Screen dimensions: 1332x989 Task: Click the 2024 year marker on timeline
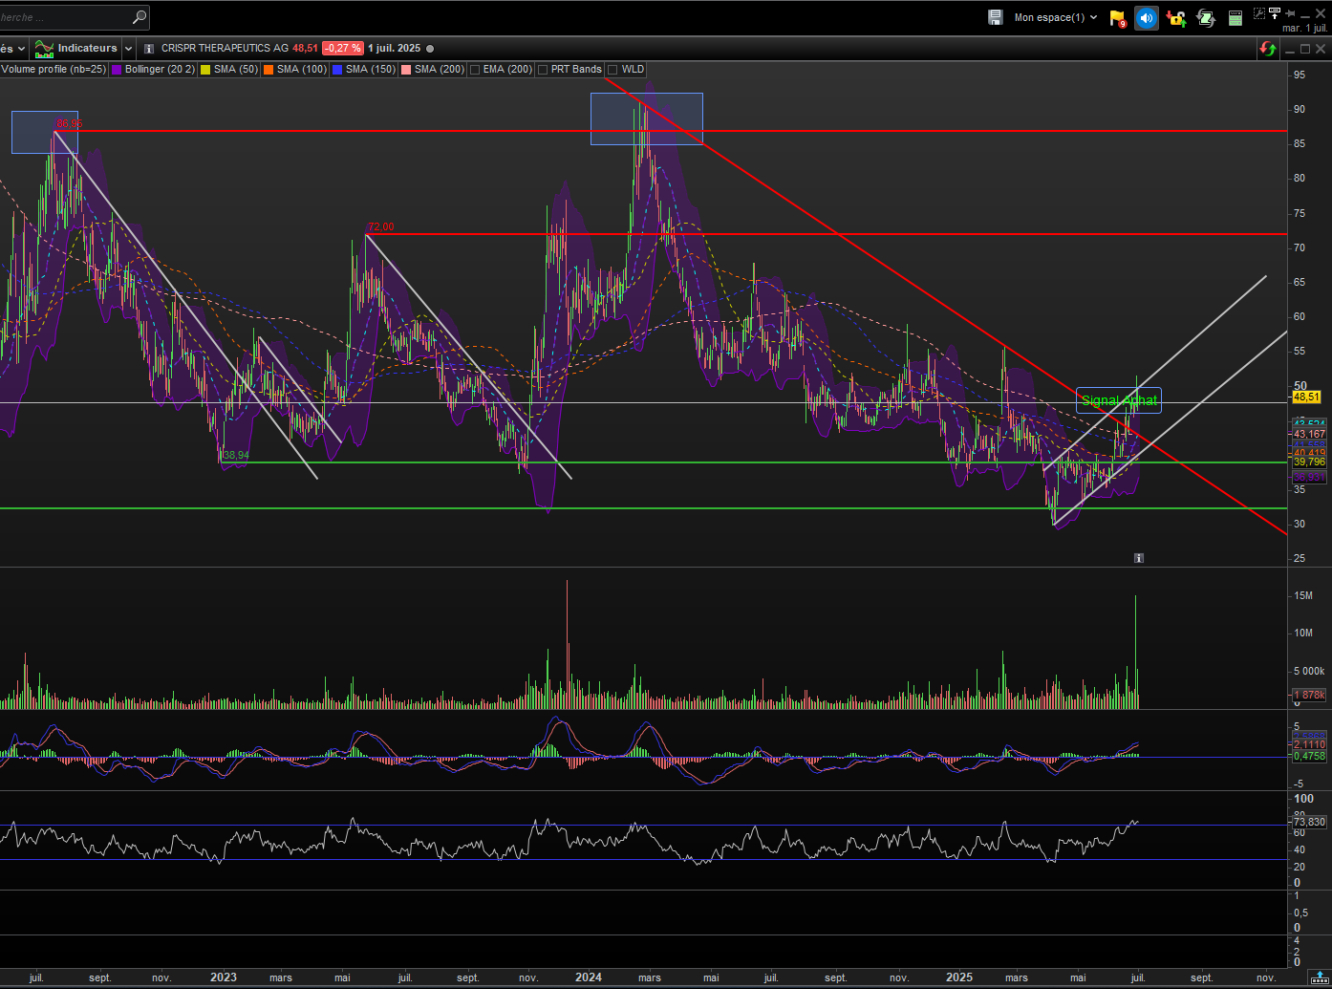[588, 977]
